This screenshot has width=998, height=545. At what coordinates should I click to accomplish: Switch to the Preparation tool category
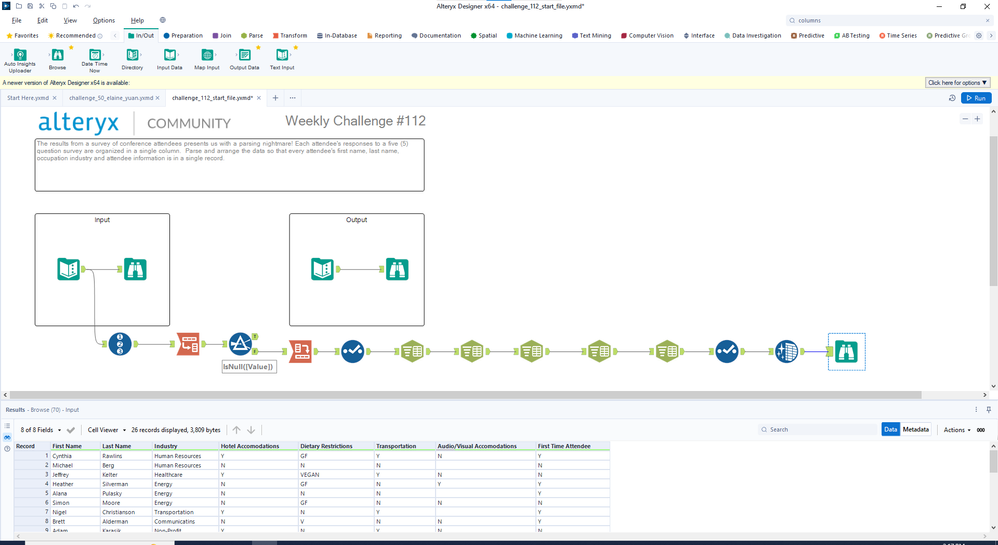183,36
